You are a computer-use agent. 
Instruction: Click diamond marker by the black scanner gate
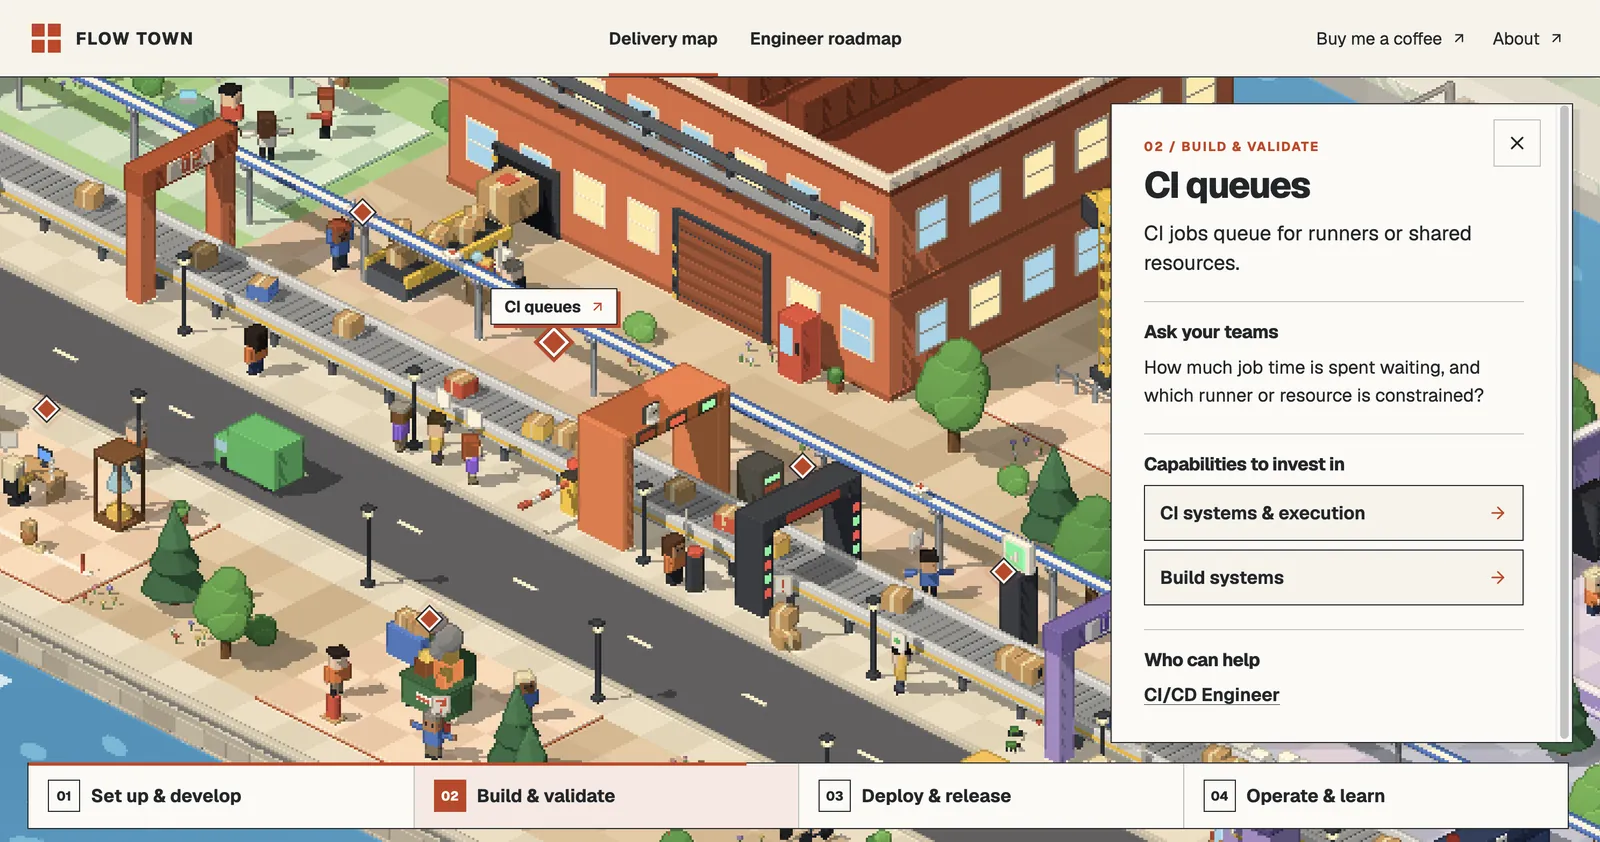point(803,466)
